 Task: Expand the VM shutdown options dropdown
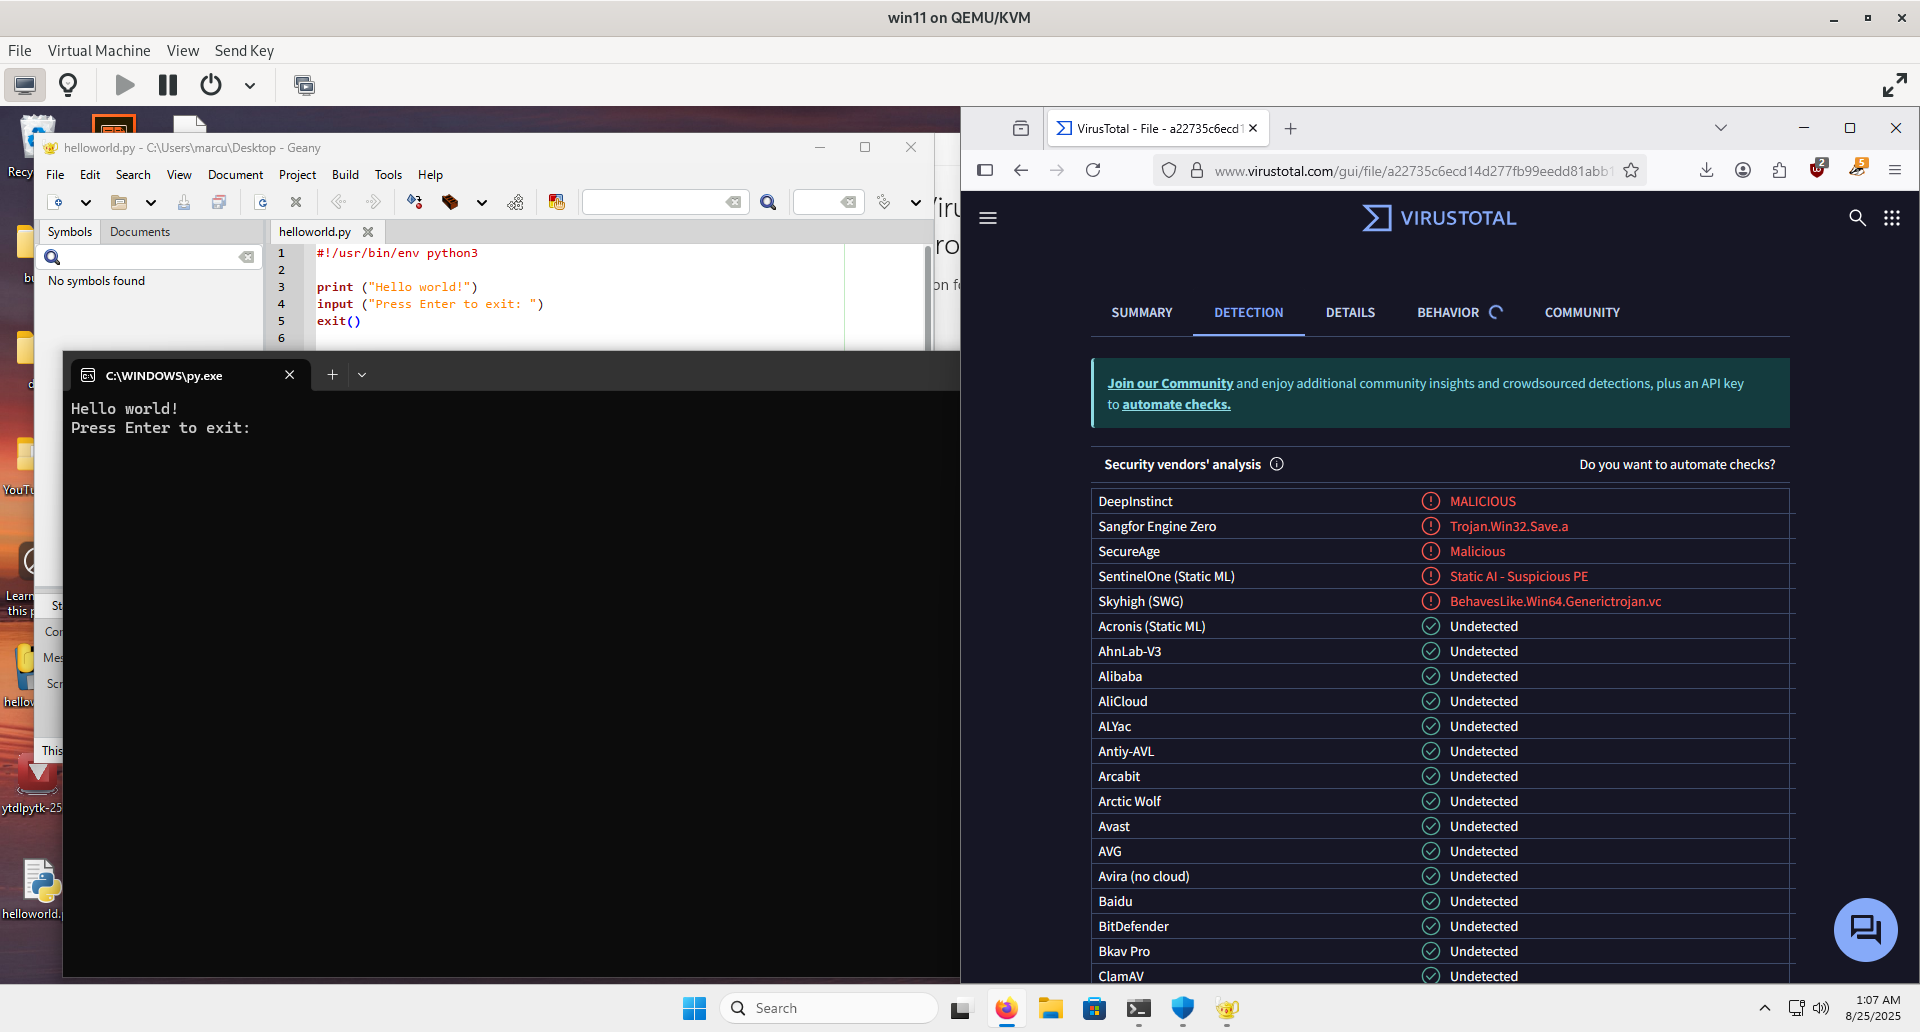(x=250, y=85)
